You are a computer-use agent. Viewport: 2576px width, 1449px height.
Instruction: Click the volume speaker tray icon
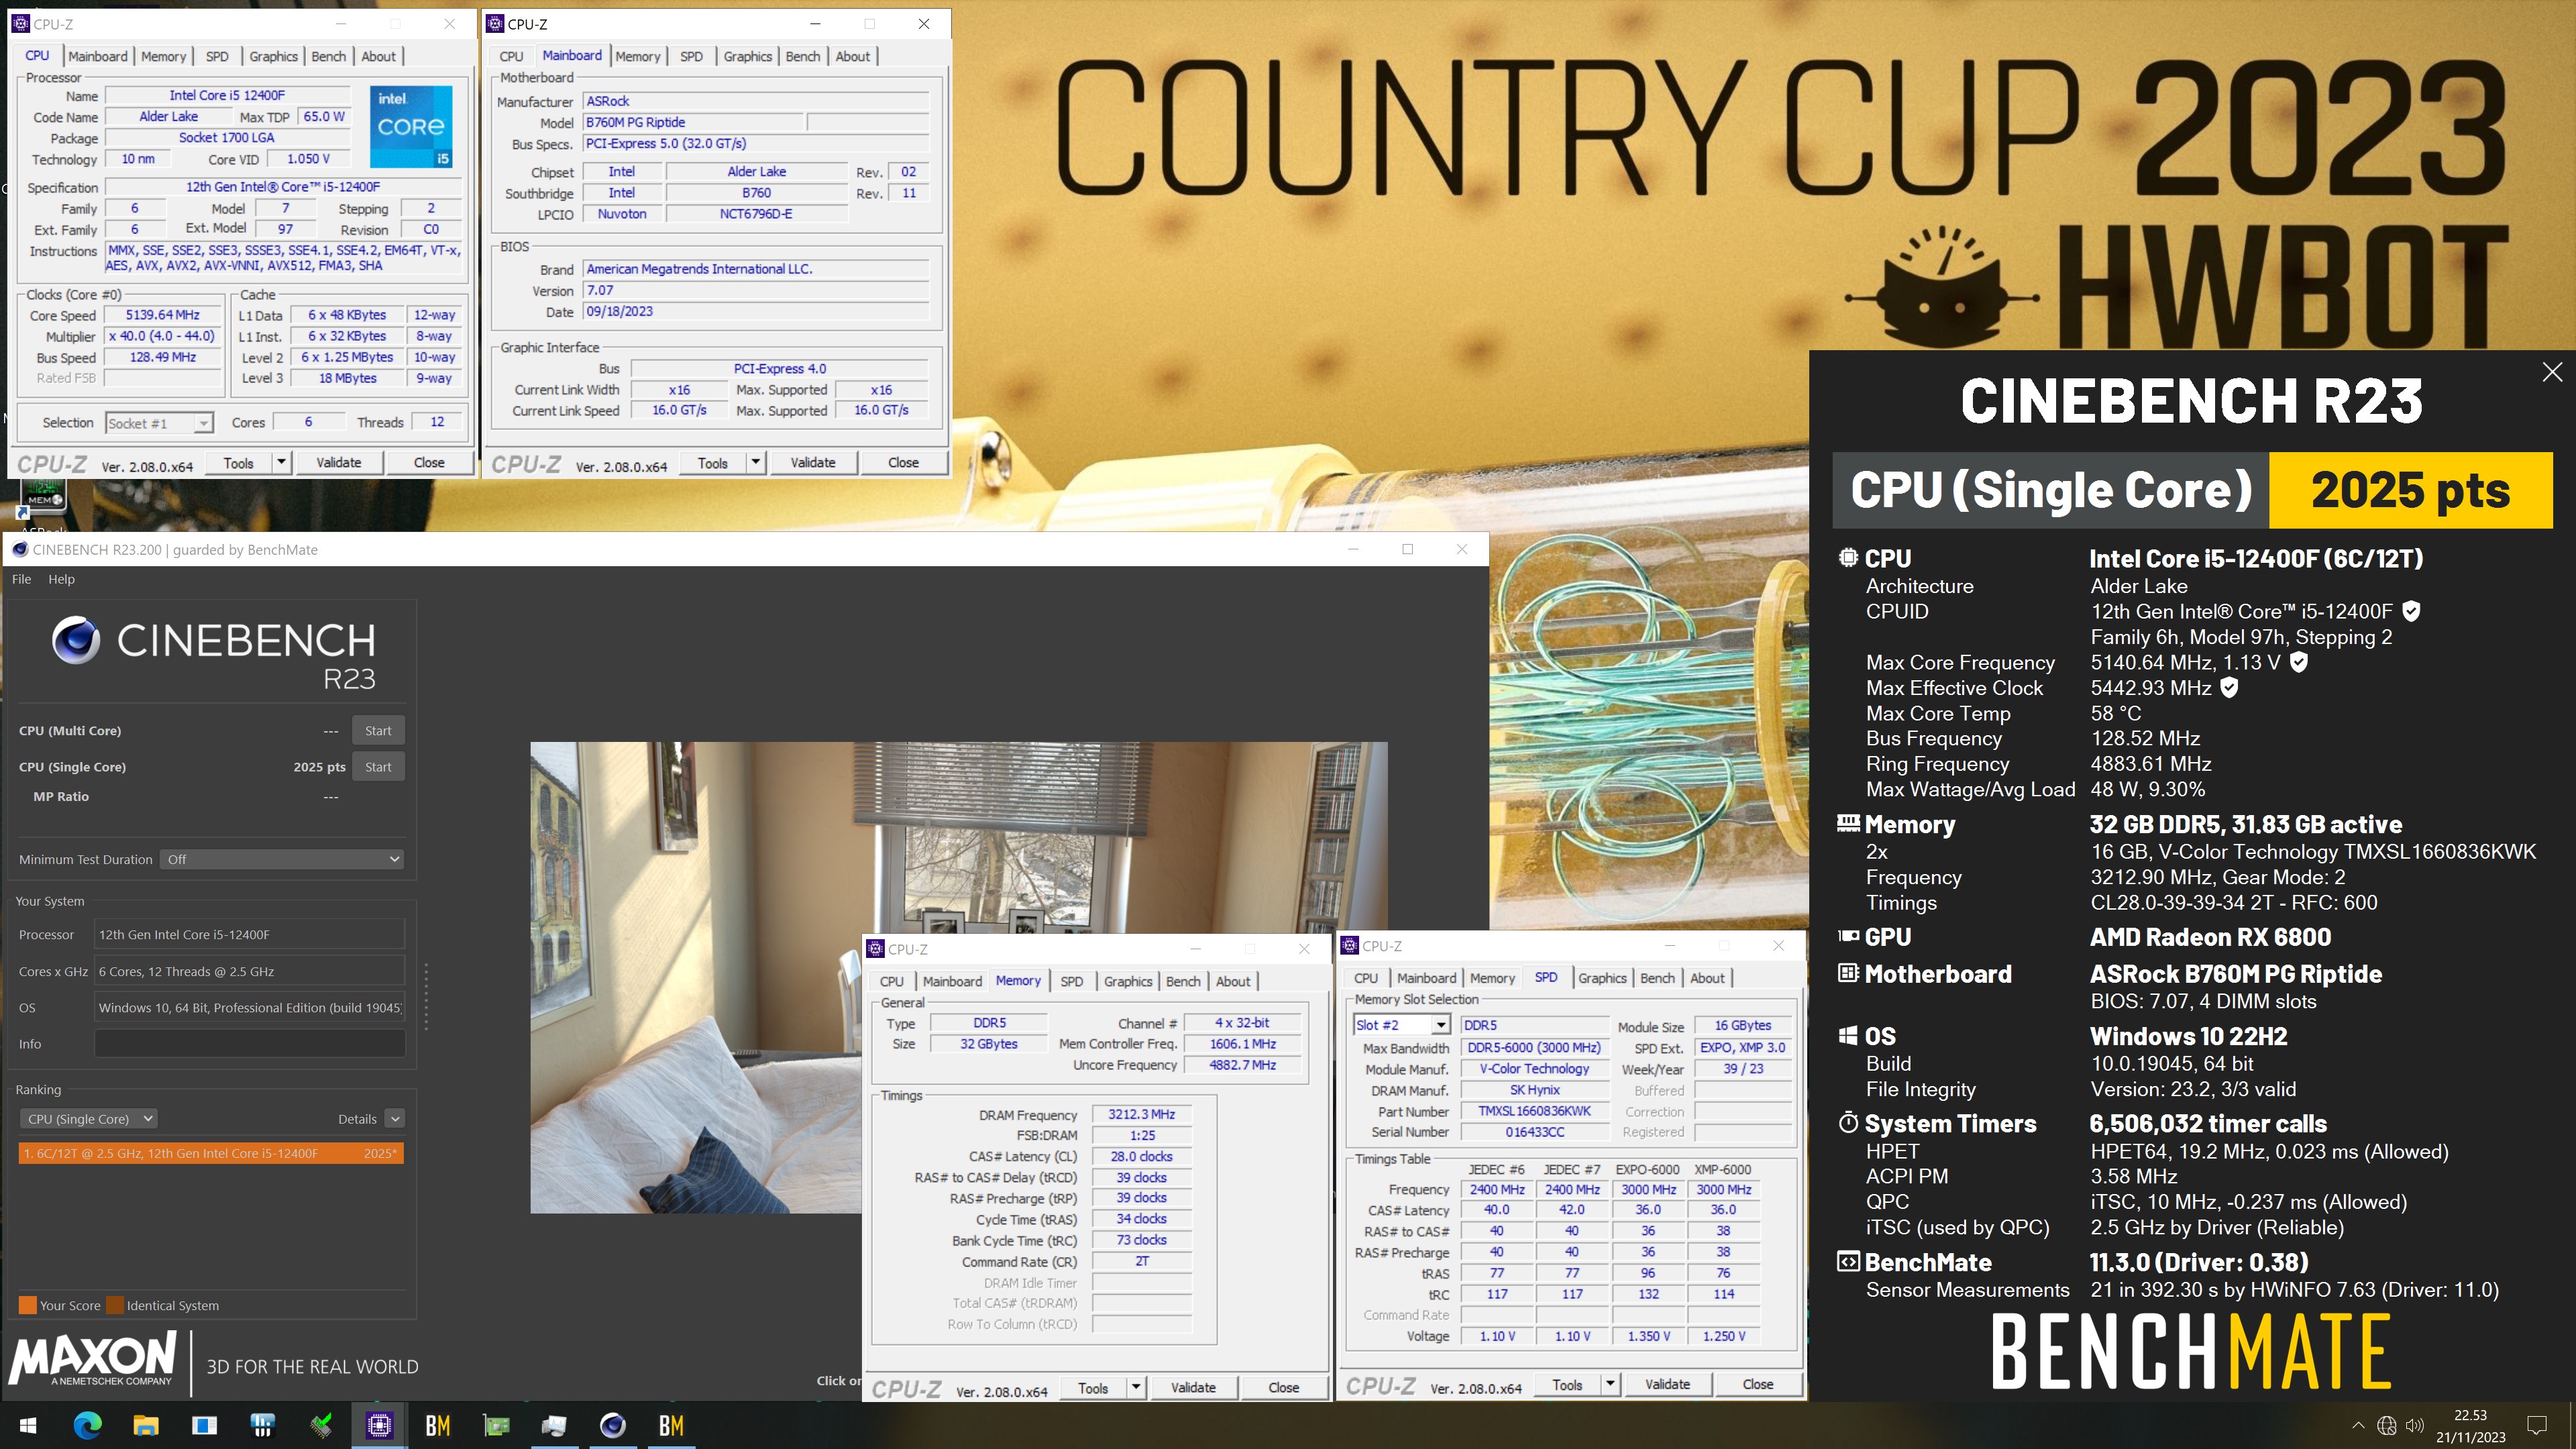click(x=2415, y=1425)
